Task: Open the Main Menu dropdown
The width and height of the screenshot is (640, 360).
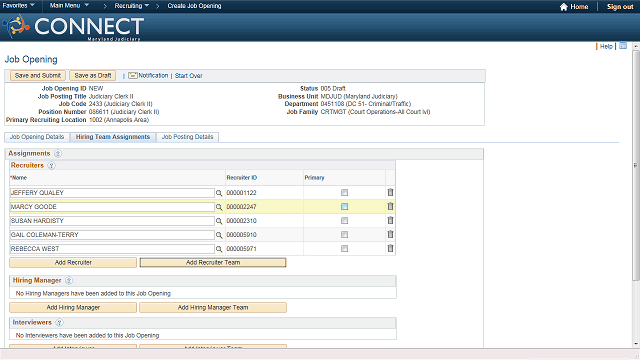Action: [x=69, y=6]
